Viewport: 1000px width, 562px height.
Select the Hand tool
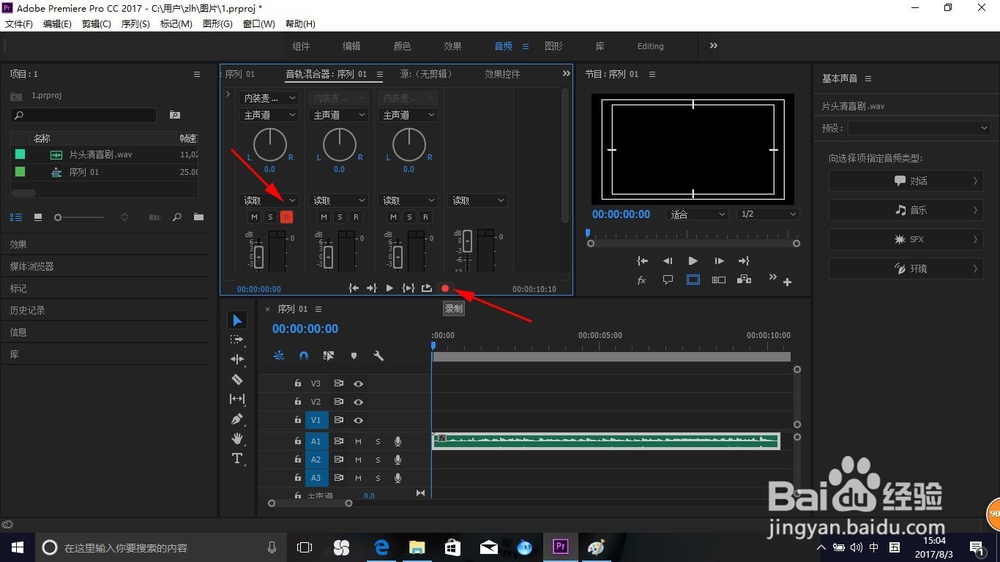coord(237,439)
